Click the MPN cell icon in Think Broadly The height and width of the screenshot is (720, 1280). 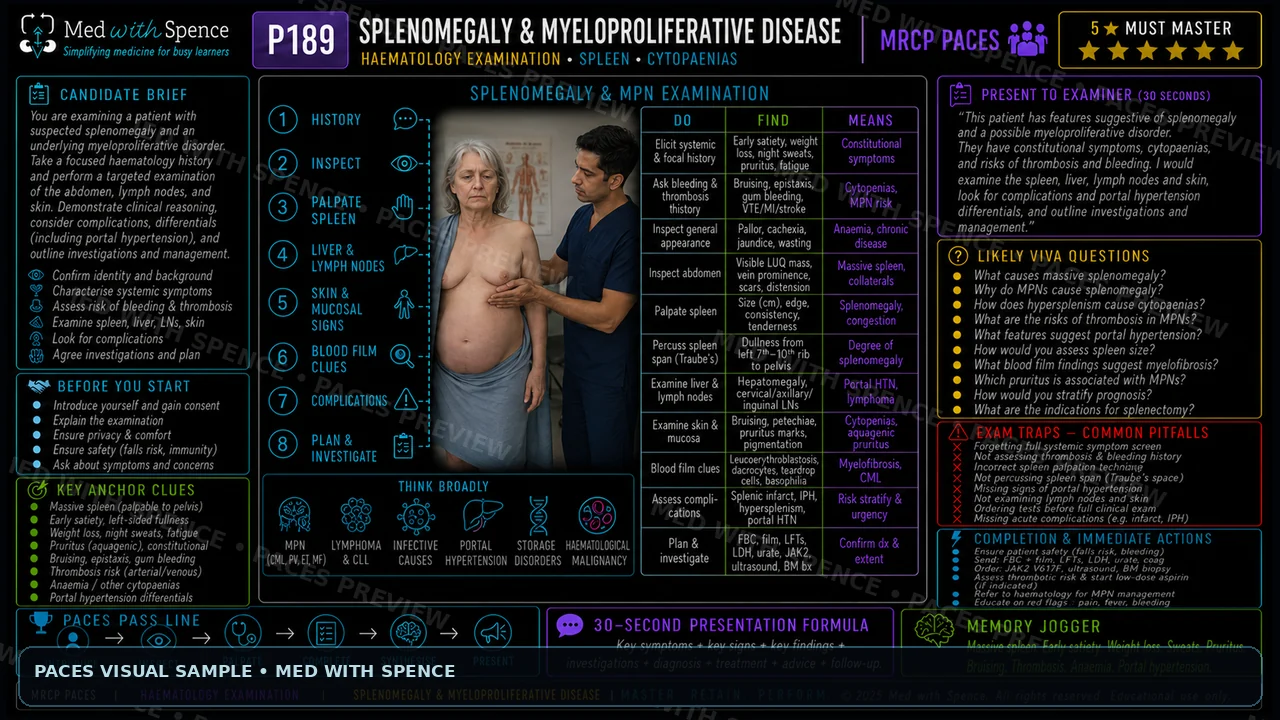(295, 516)
